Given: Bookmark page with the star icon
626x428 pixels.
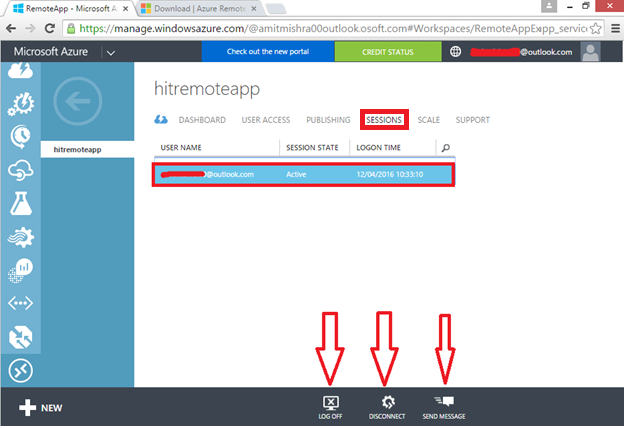Looking at the screenshot, I should click(596, 28).
